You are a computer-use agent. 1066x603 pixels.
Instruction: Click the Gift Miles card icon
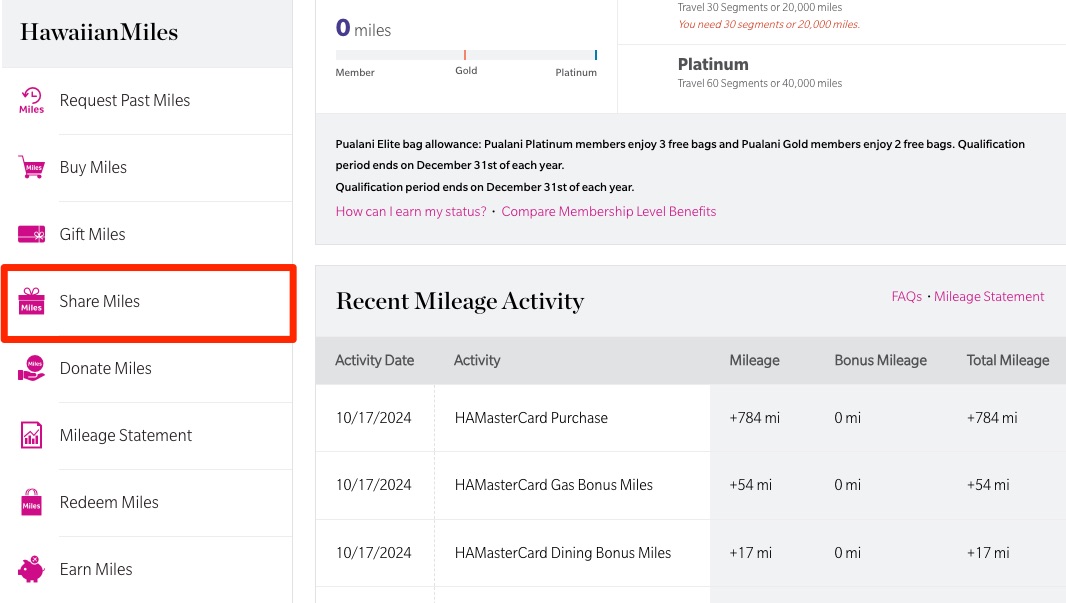[x=32, y=234]
